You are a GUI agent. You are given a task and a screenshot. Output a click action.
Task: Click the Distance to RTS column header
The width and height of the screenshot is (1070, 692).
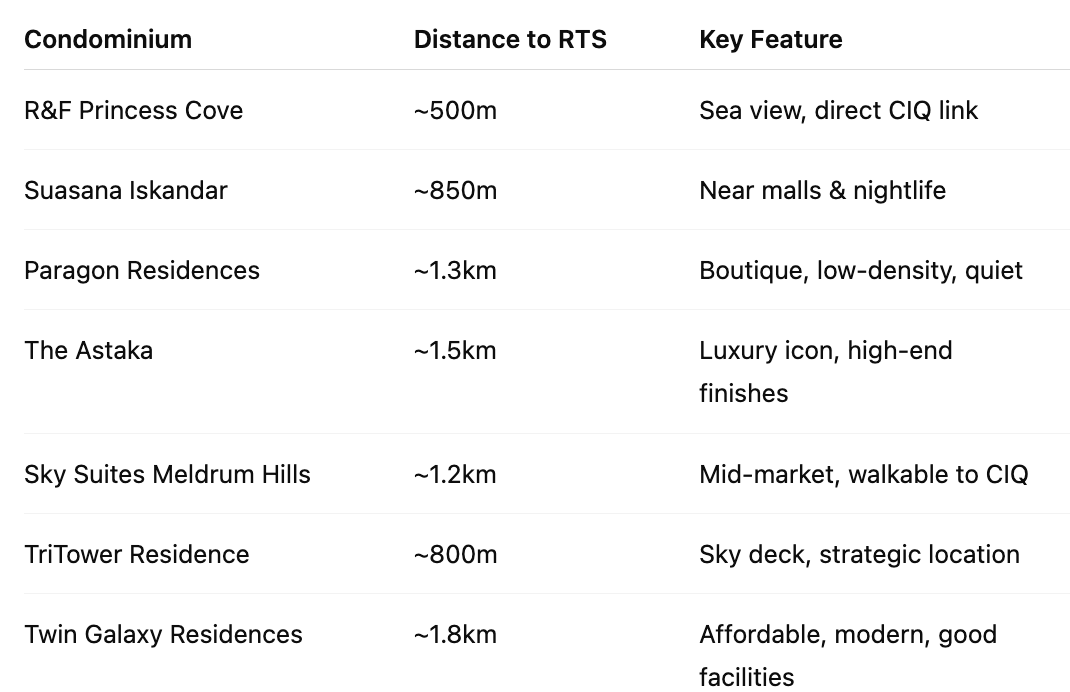click(x=510, y=40)
